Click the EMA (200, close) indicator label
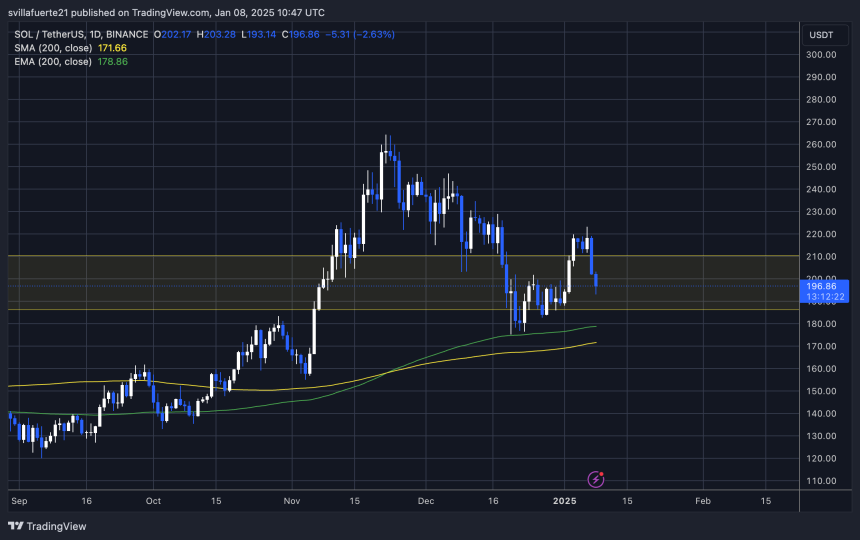 point(56,62)
